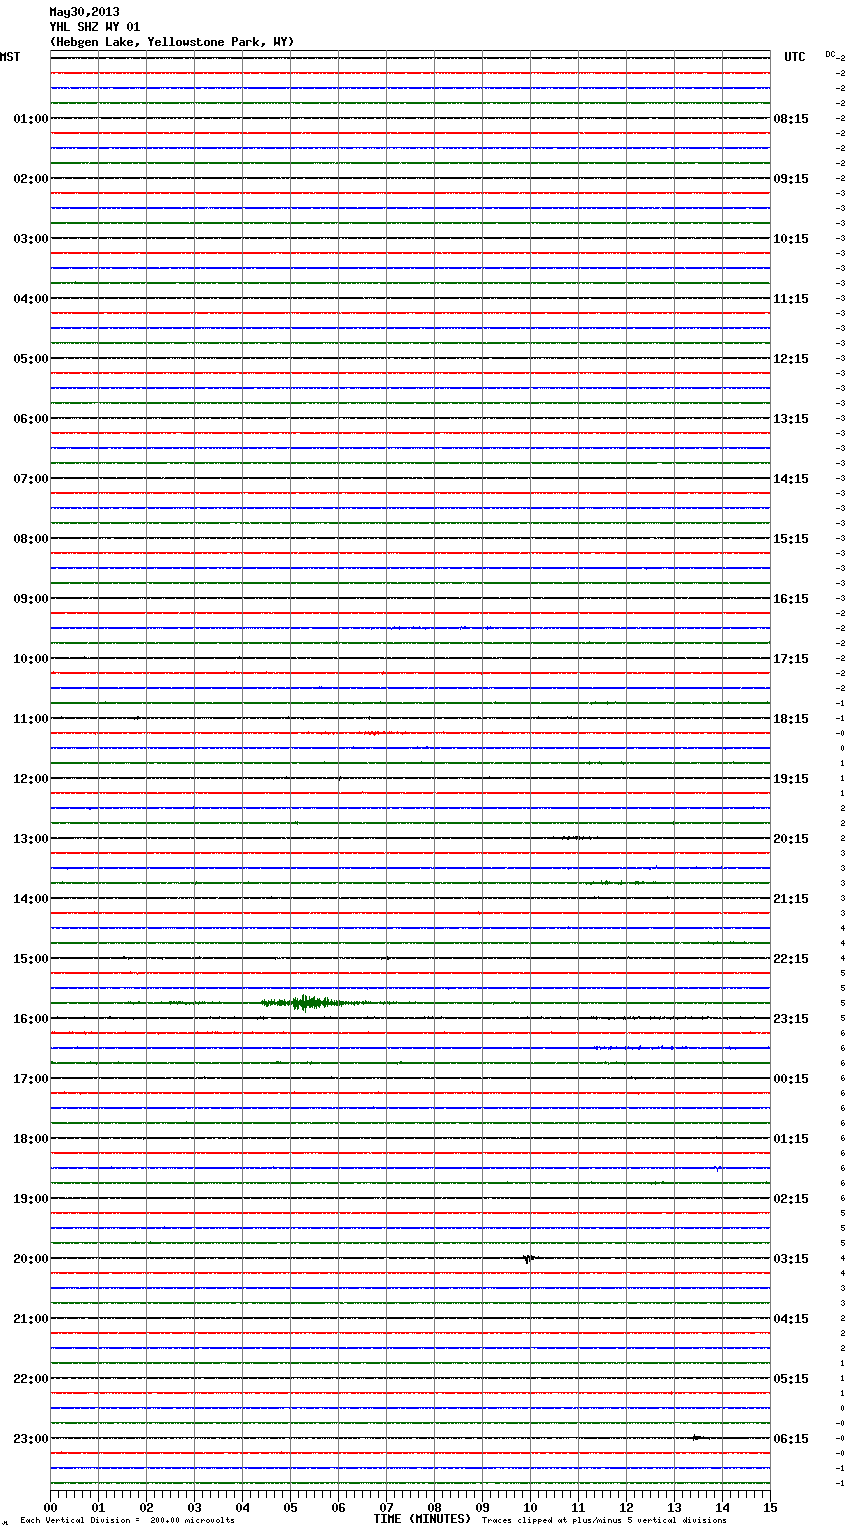This screenshot has width=850, height=1534.
Task: Click the 18:15 UTC time label
Action: tap(791, 719)
